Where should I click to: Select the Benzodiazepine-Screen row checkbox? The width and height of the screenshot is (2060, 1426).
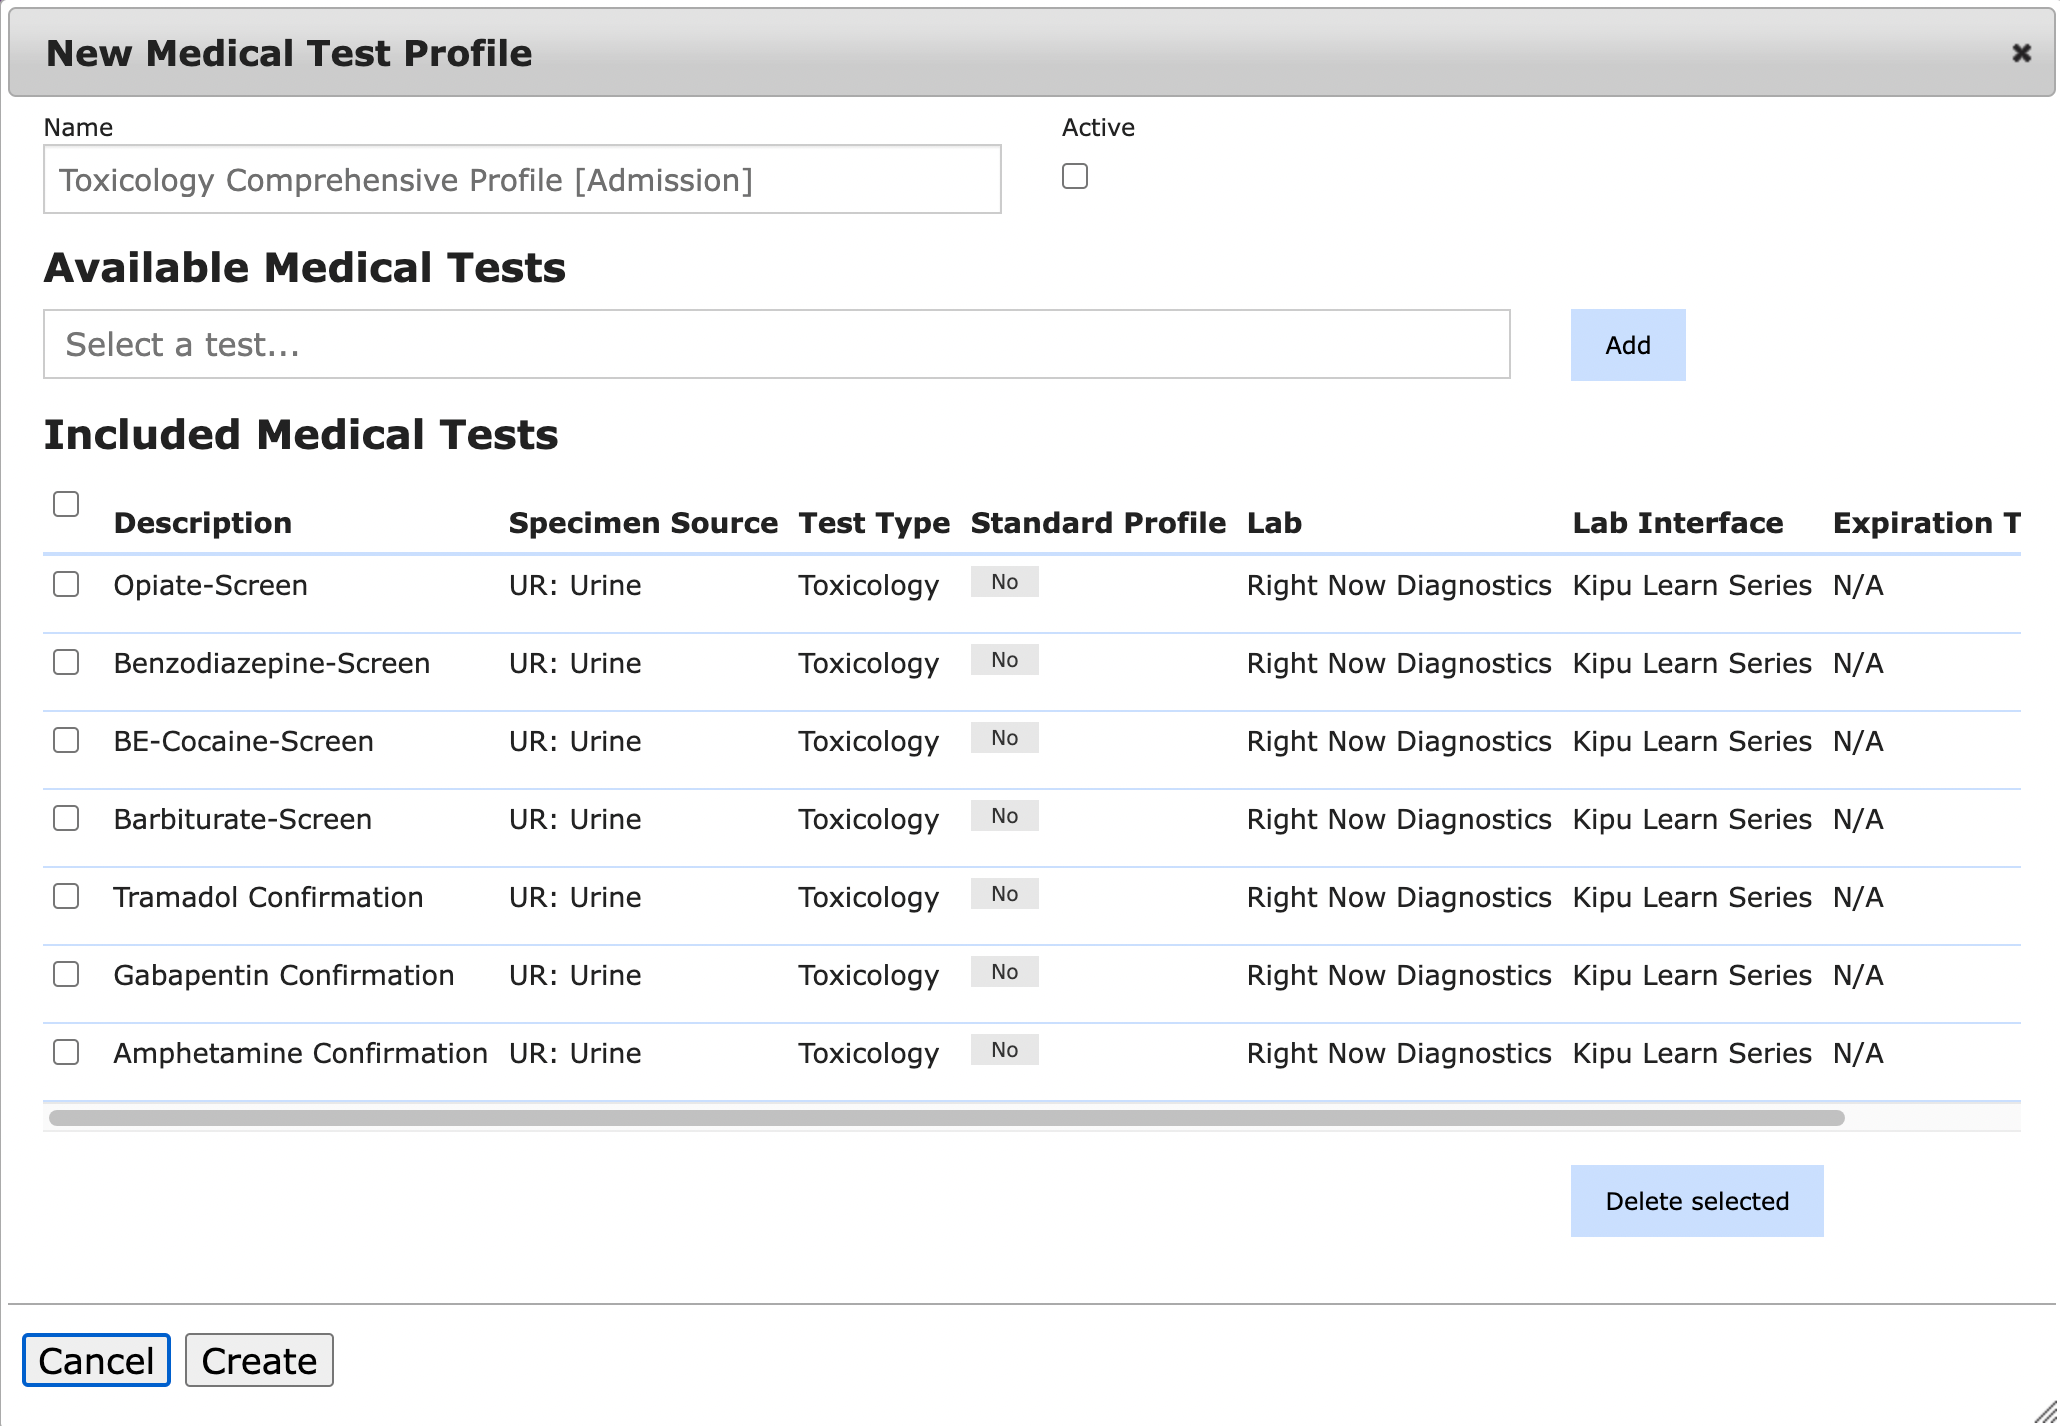tap(66, 662)
